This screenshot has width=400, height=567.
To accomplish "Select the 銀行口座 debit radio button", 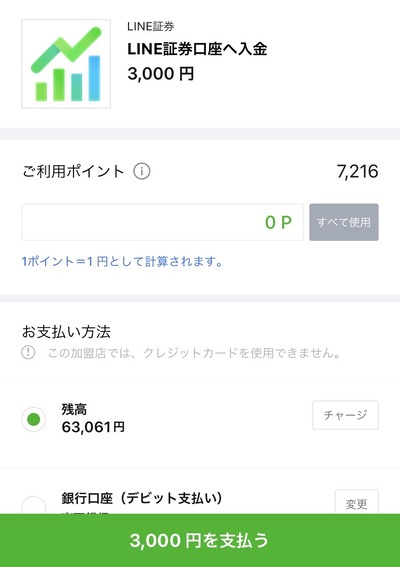I will point(34,505).
